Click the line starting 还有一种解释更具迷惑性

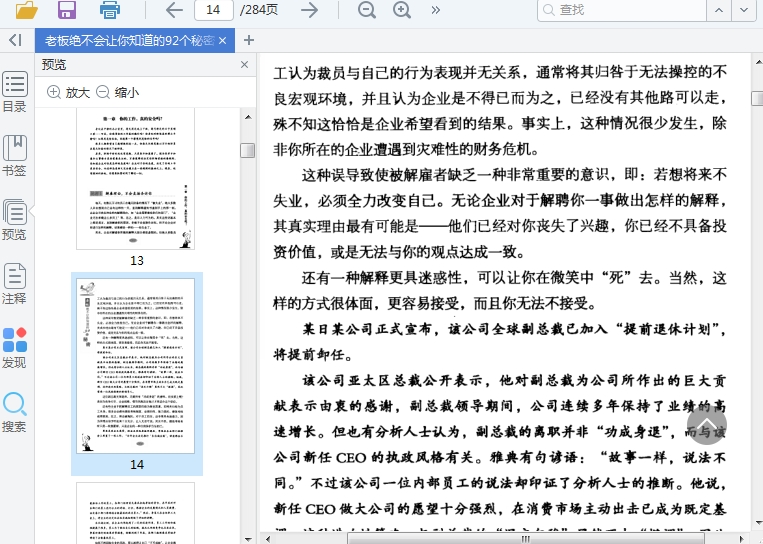pyautogui.click(x=514, y=278)
